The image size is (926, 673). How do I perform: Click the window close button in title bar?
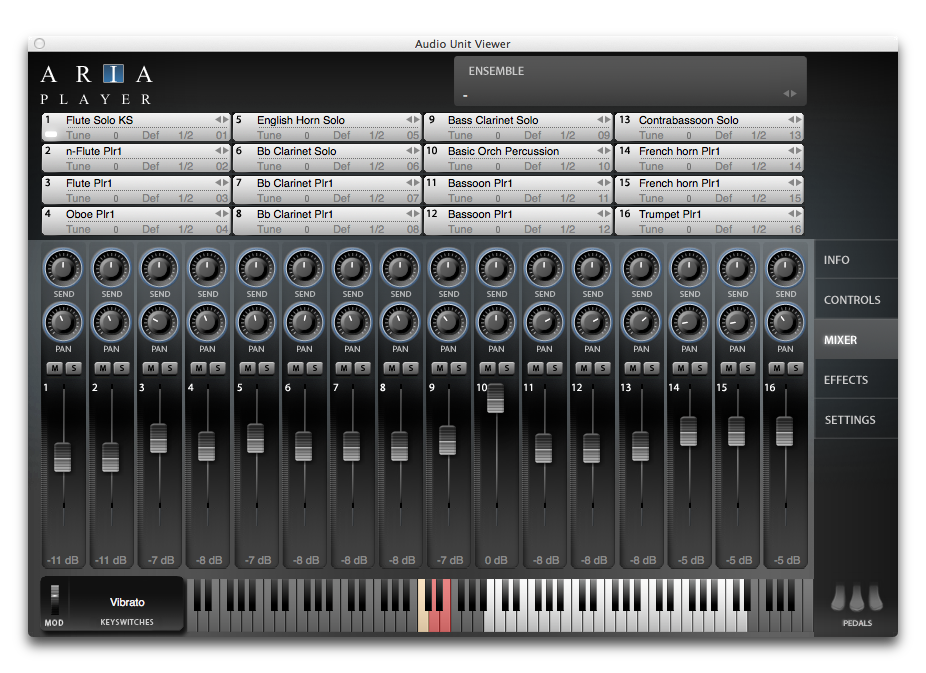(40, 43)
